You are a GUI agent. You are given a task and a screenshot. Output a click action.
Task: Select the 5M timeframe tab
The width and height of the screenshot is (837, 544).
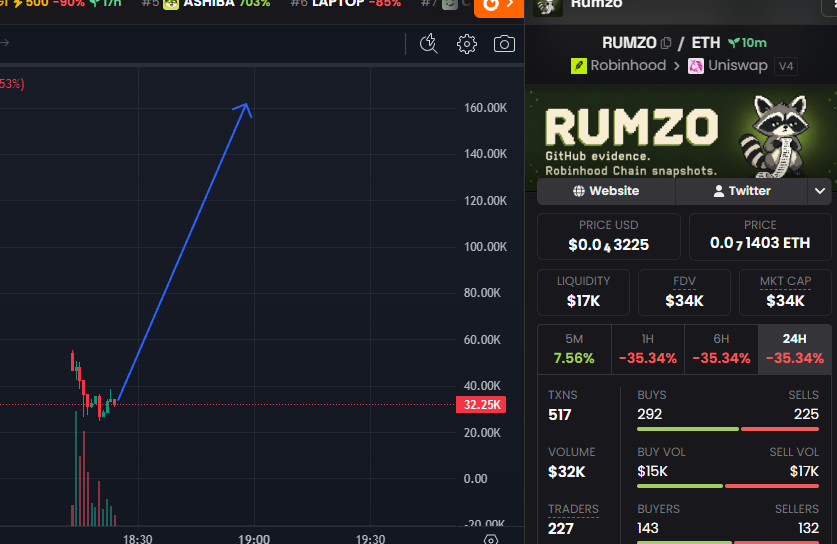coord(574,349)
